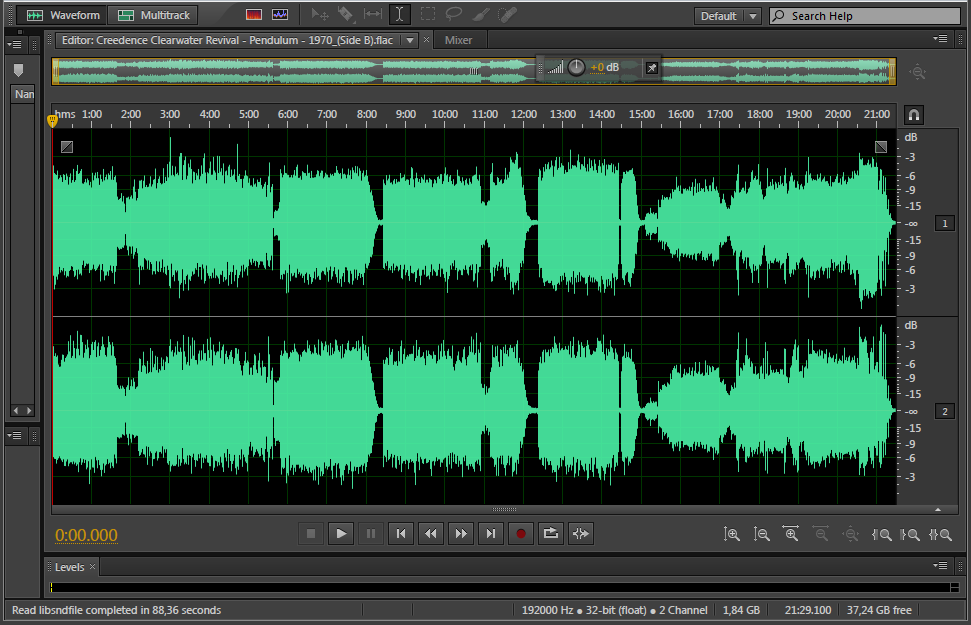This screenshot has width=971, height=625.
Task: Show the spectral pitch display
Action: pos(280,15)
